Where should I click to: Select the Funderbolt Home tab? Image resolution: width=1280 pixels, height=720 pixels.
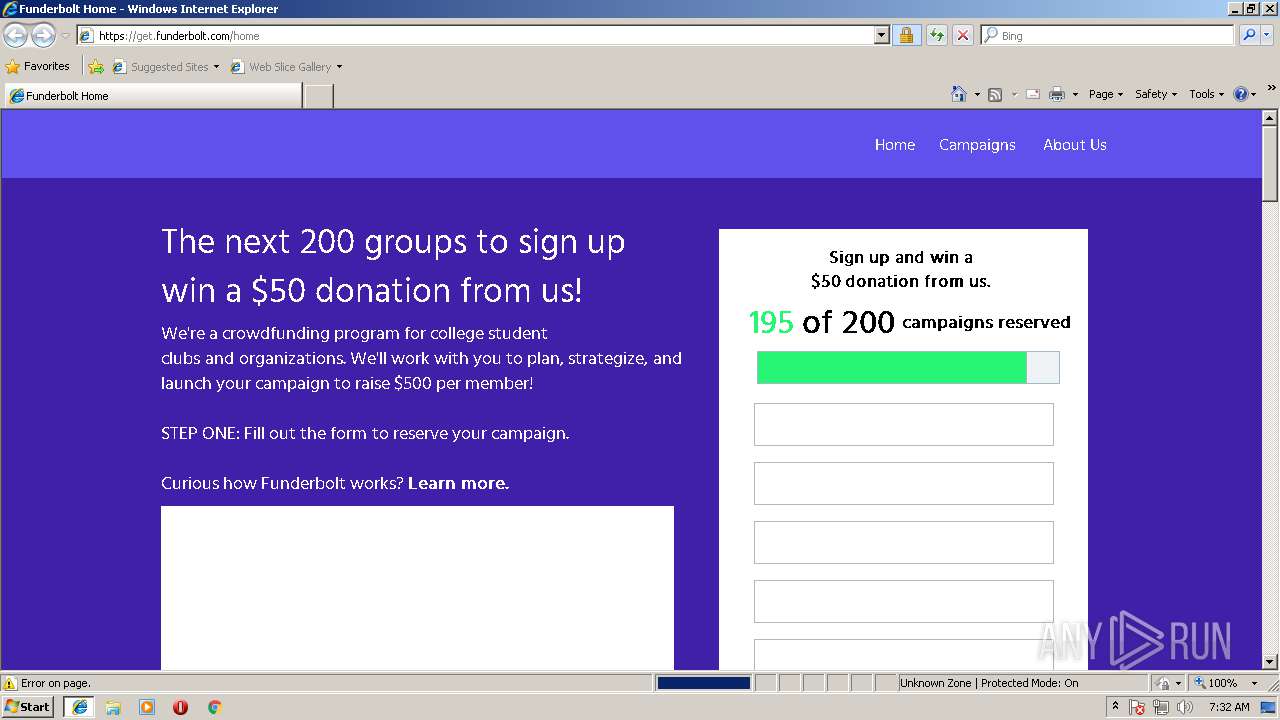152,96
